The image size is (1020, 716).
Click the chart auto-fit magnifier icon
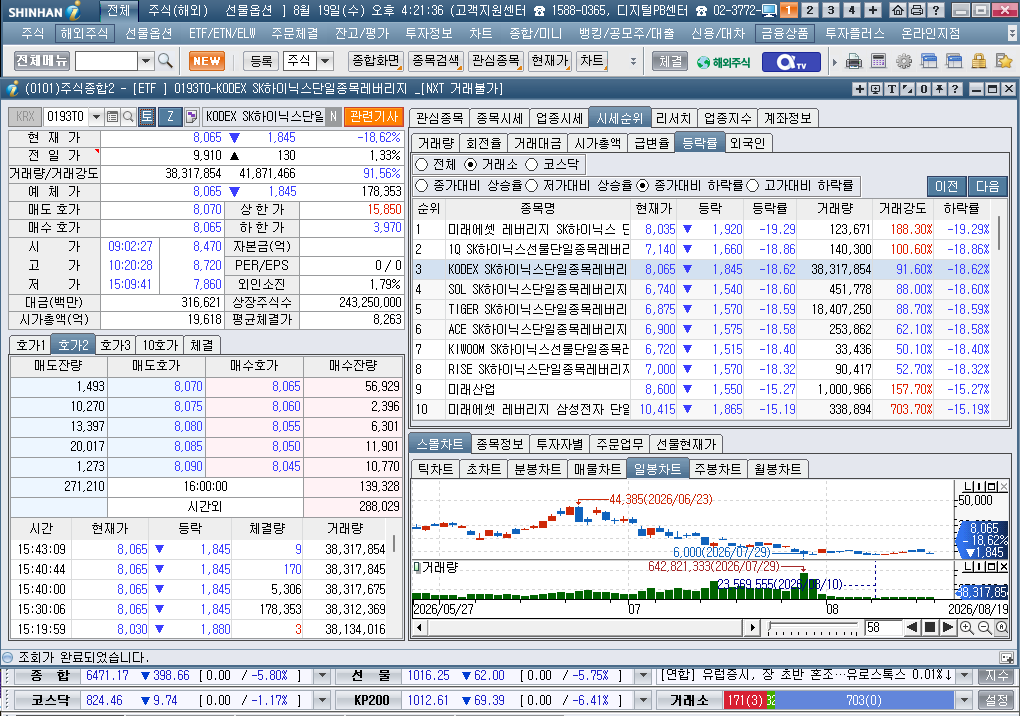[1002, 628]
